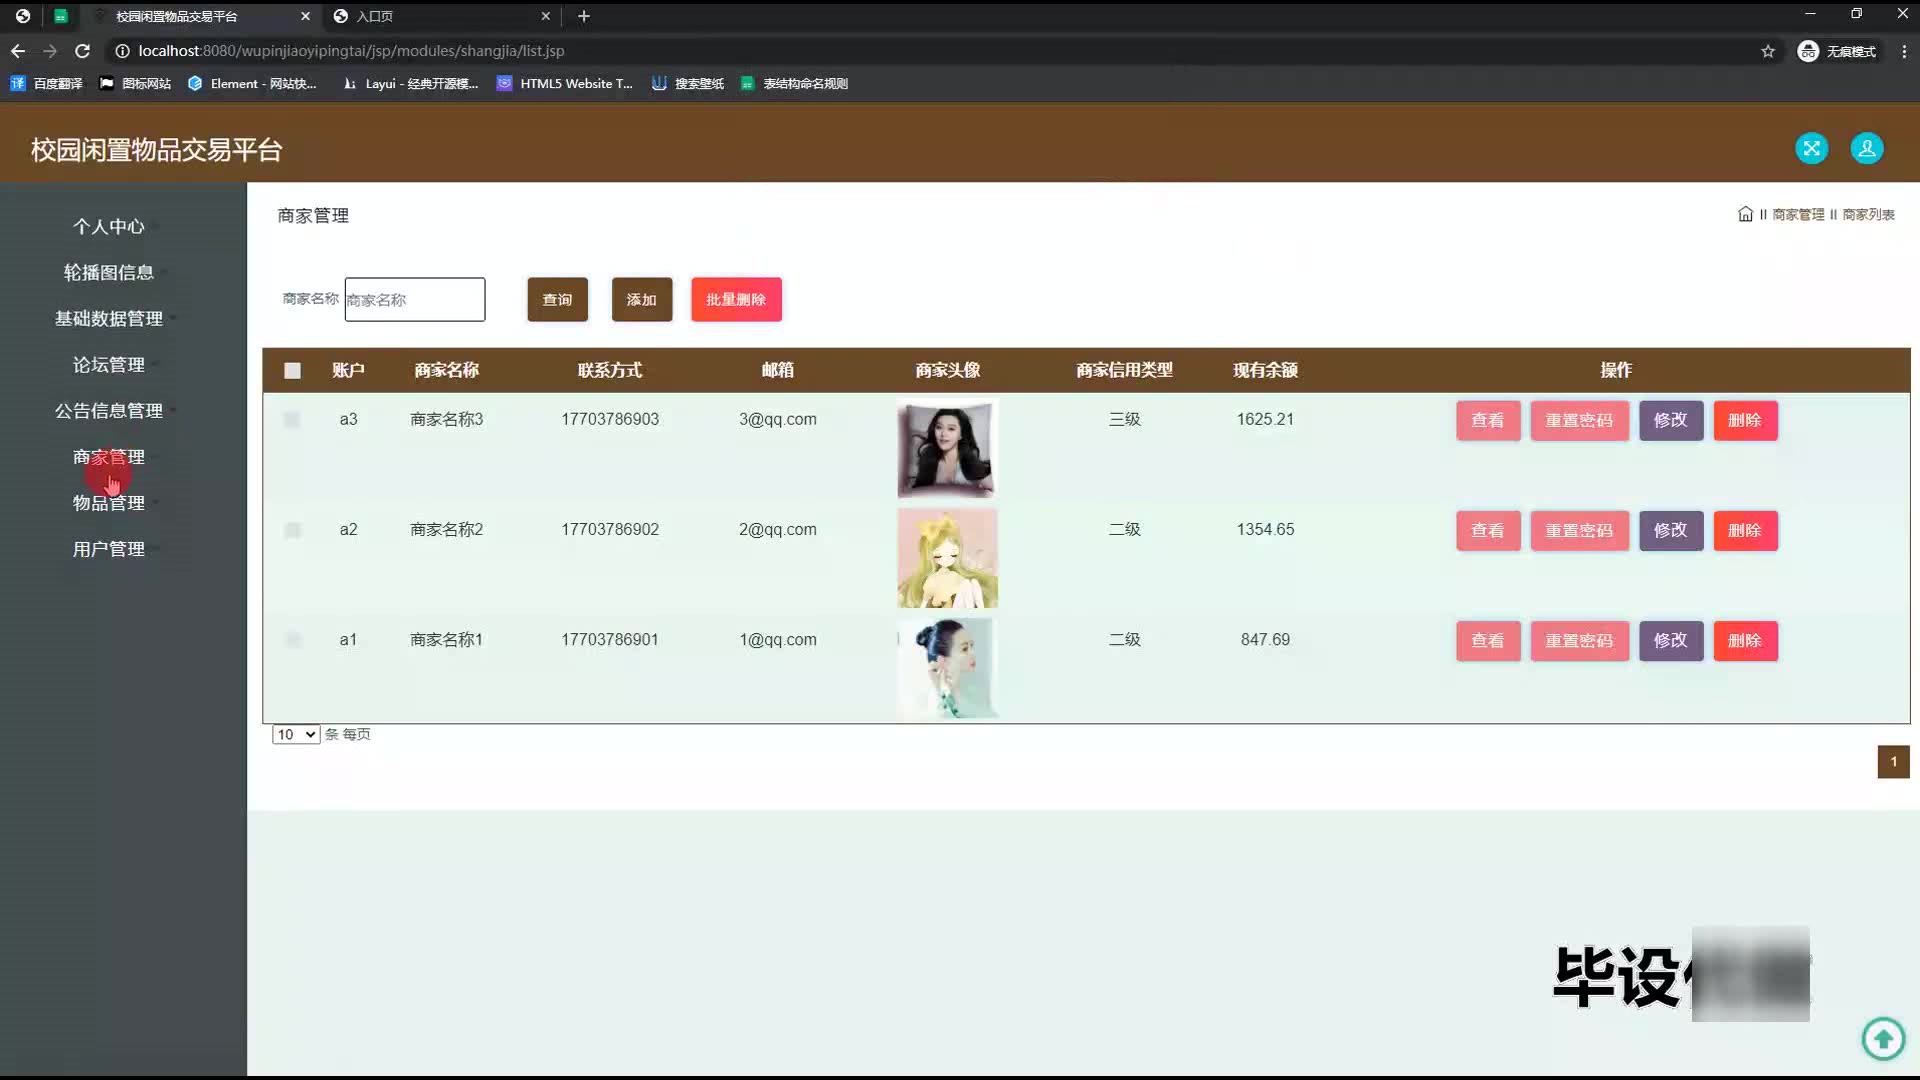Focus the 商家名称 search input field
Screen dimensions: 1920x1080
click(415, 300)
